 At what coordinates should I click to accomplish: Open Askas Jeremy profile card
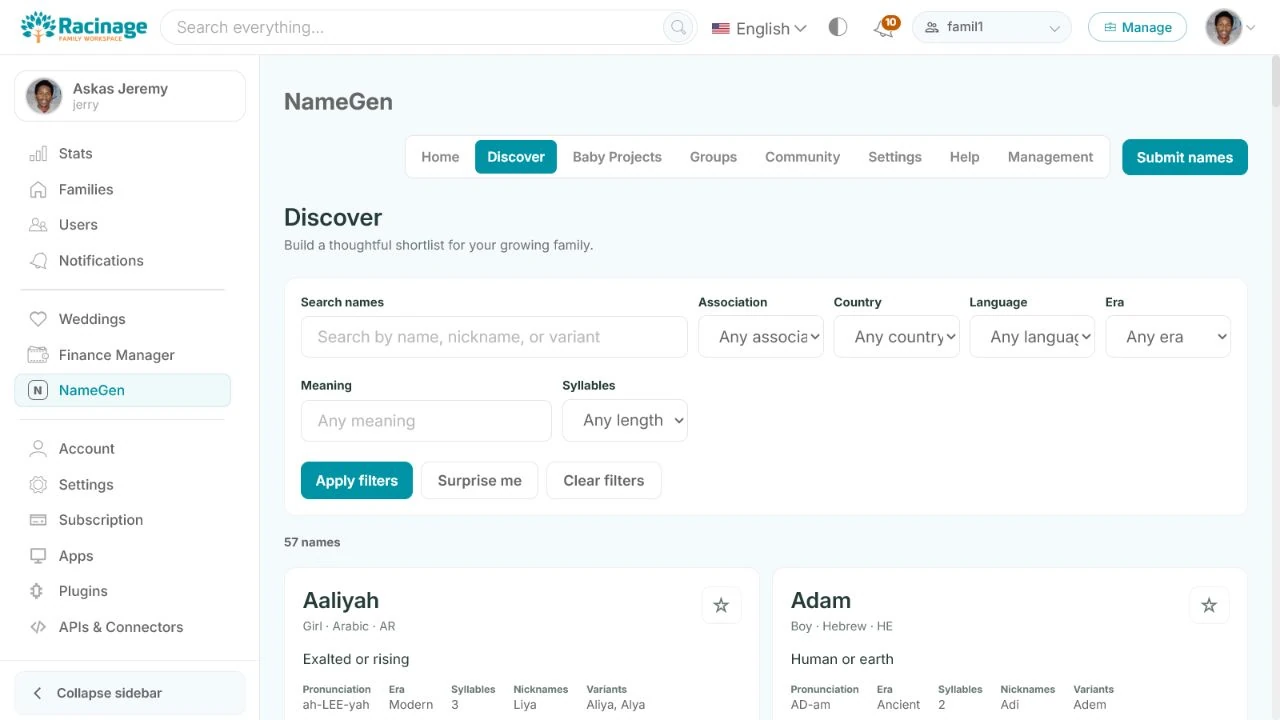130,96
